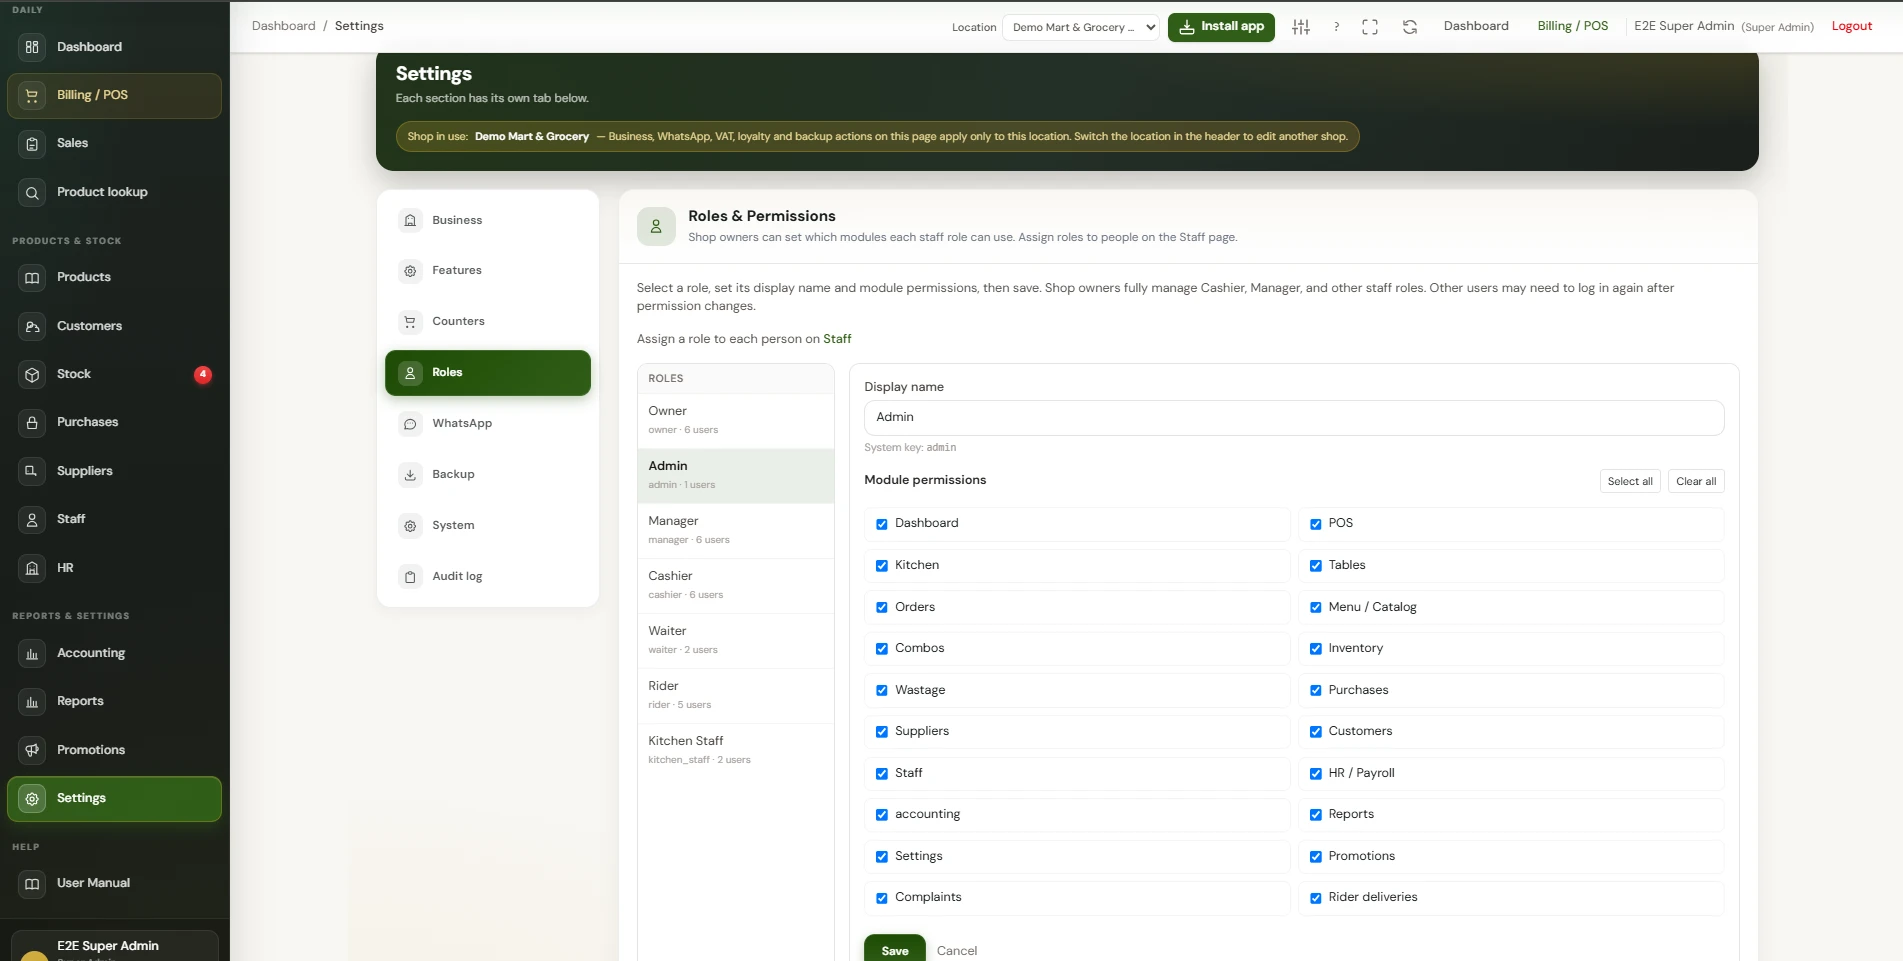Select the Waiter role row
This screenshot has height=961, width=1903.
coord(736,641)
